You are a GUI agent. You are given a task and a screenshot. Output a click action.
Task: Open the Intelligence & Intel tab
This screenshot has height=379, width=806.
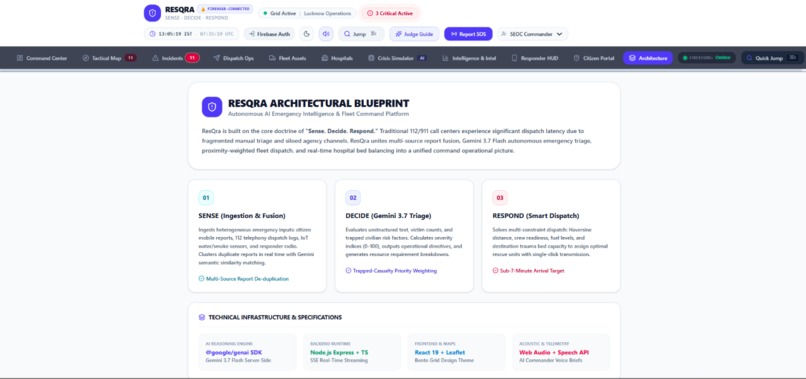coord(469,58)
